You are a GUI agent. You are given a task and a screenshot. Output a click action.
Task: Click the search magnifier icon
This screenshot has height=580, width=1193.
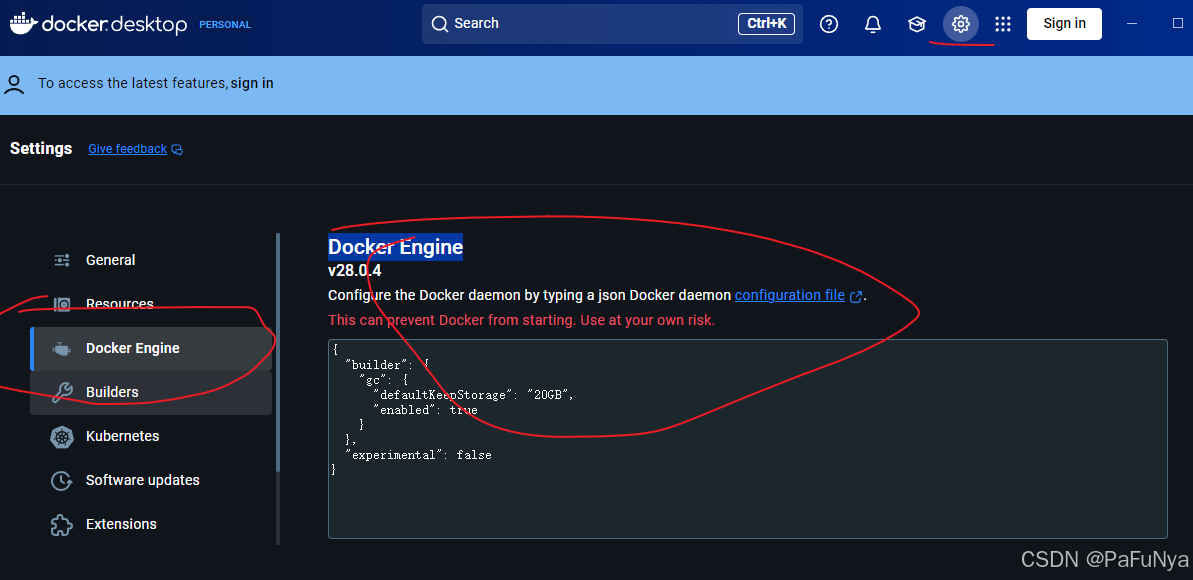tap(440, 24)
